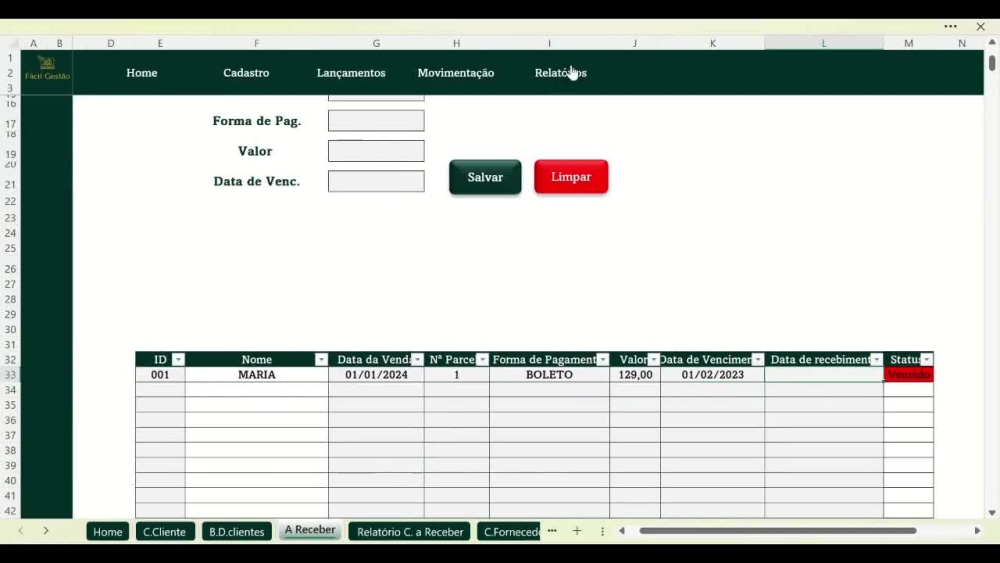Click the horizontal scrollbar right arrow
This screenshot has width=1000, height=563.
[977, 530]
